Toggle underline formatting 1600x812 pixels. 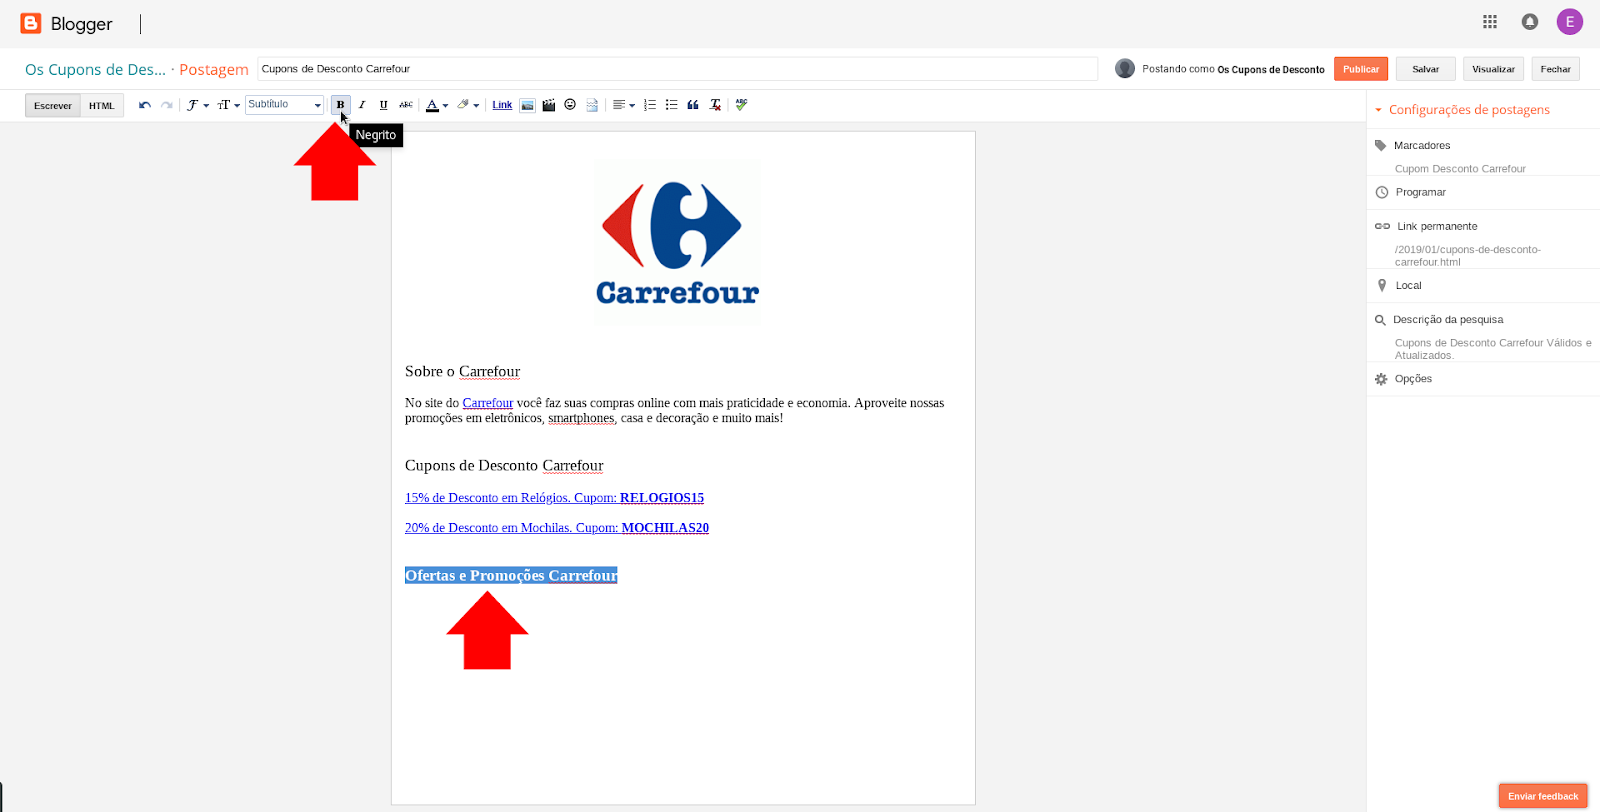click(x=384, y=105)
